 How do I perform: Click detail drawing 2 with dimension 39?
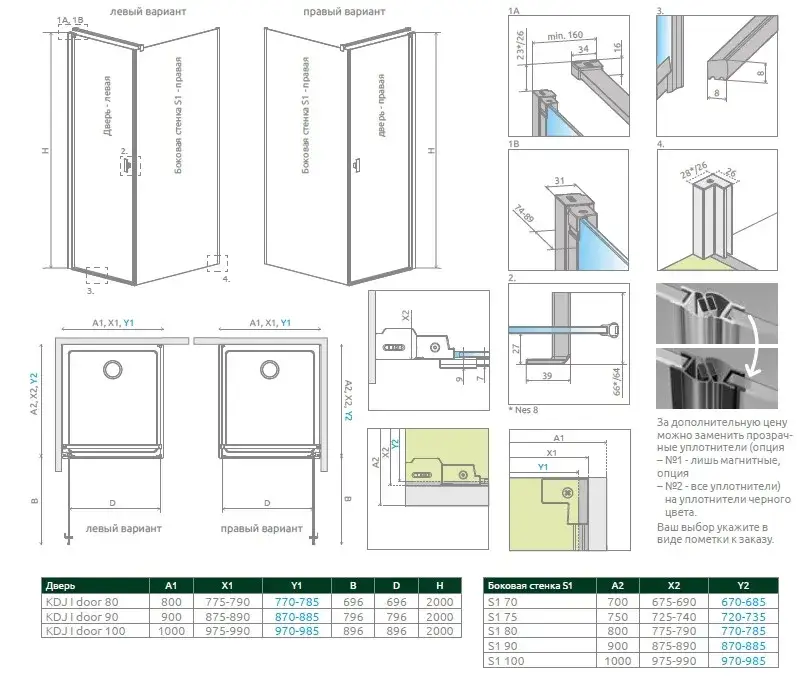(568, 344)
